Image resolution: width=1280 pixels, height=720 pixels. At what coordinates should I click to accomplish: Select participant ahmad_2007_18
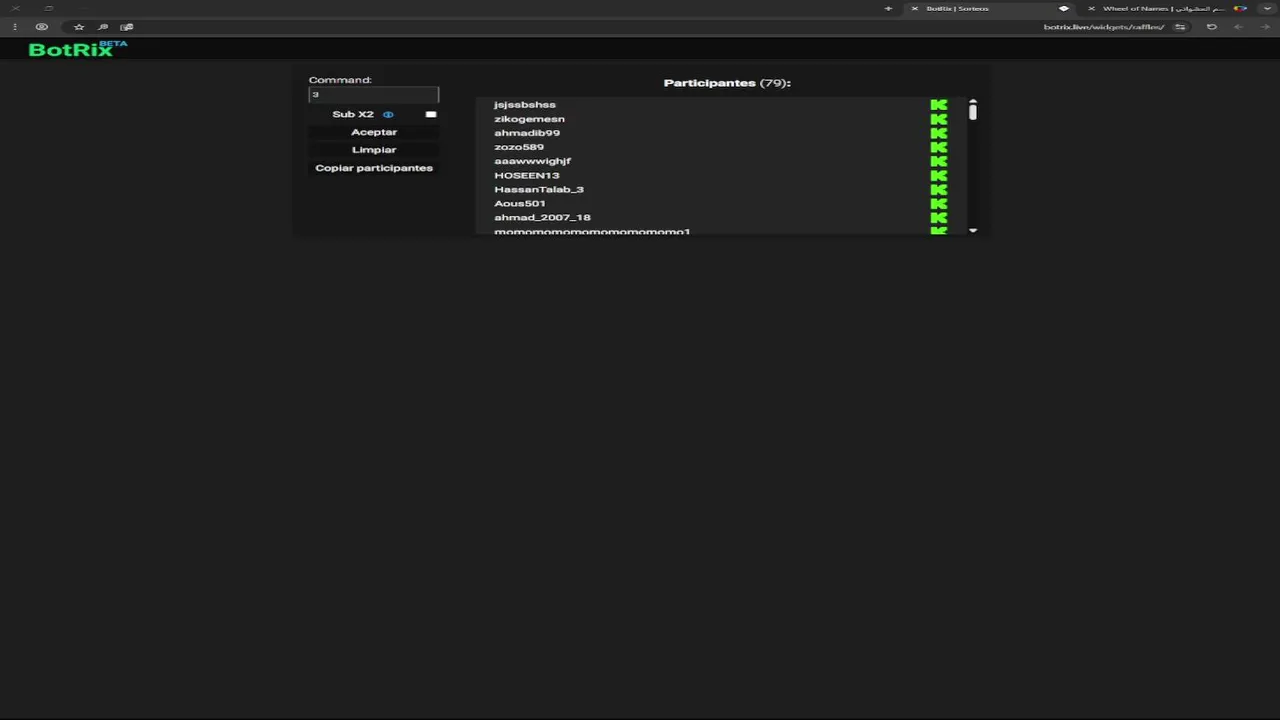tap(542, 217)
